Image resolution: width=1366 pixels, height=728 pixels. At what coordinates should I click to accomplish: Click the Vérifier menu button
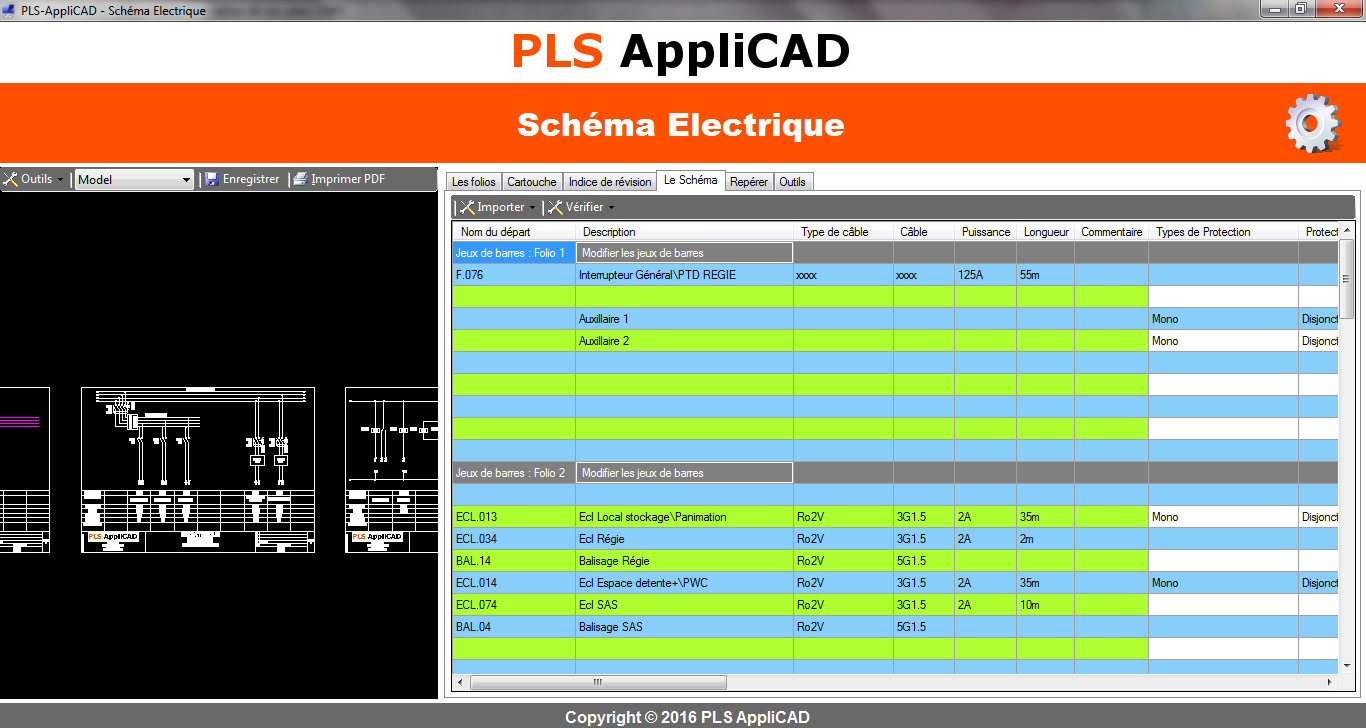(x=581, y=207)
